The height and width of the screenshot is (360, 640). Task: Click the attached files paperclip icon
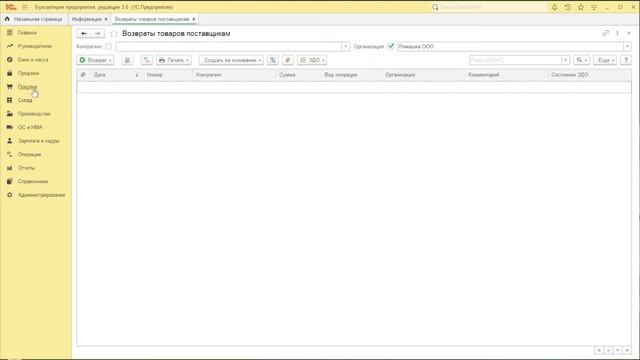point(288,60)
